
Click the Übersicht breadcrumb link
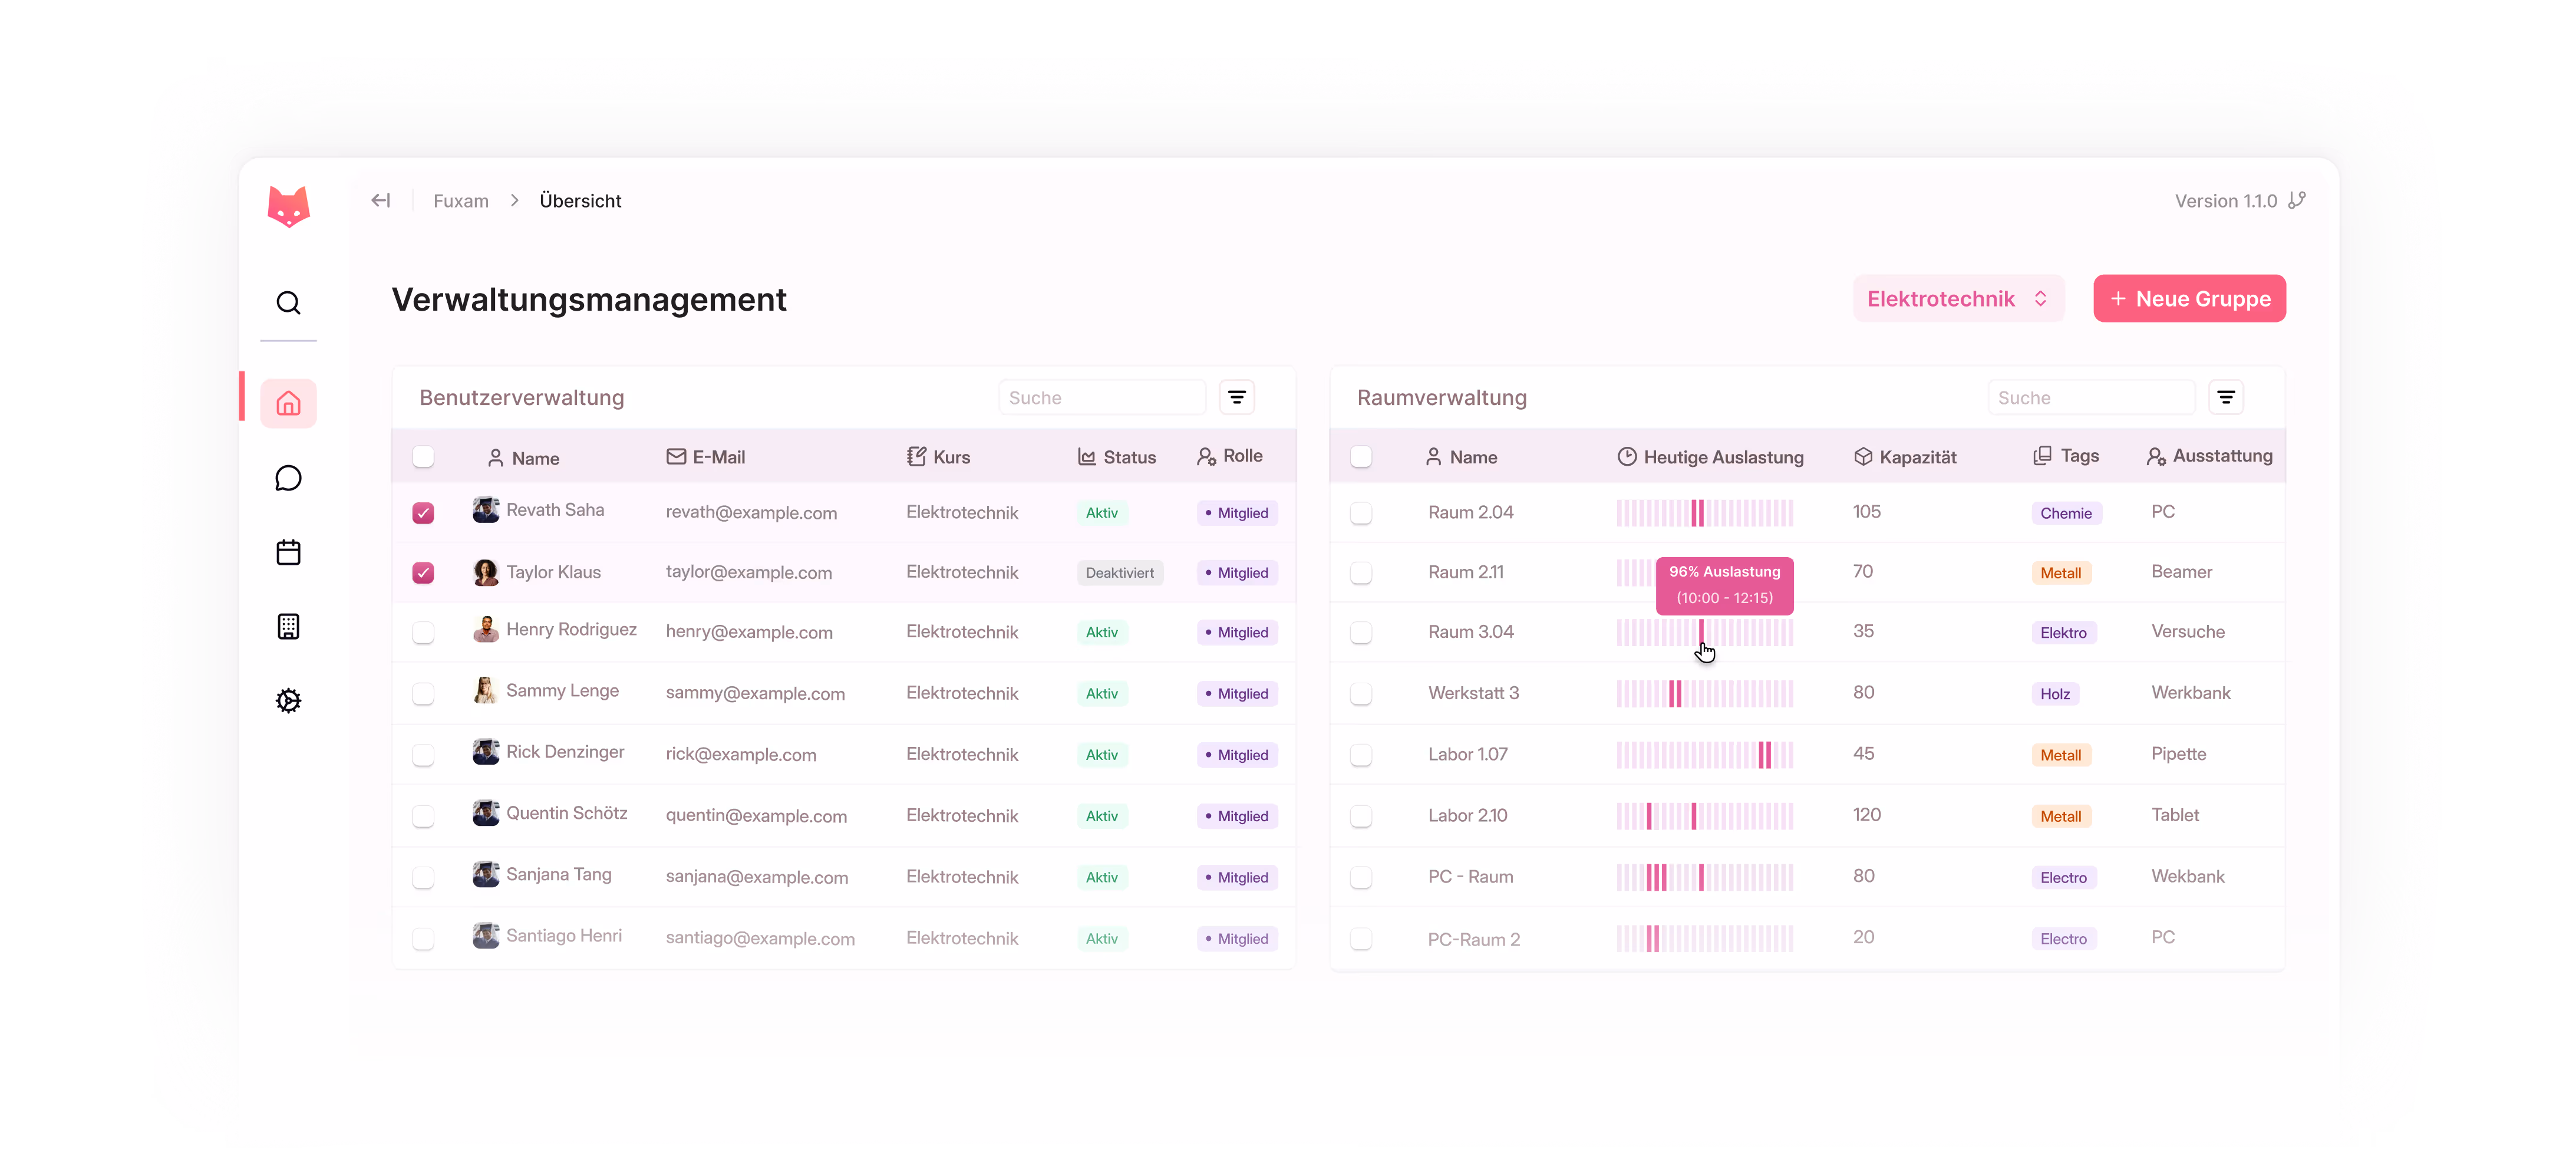point(580,201)
